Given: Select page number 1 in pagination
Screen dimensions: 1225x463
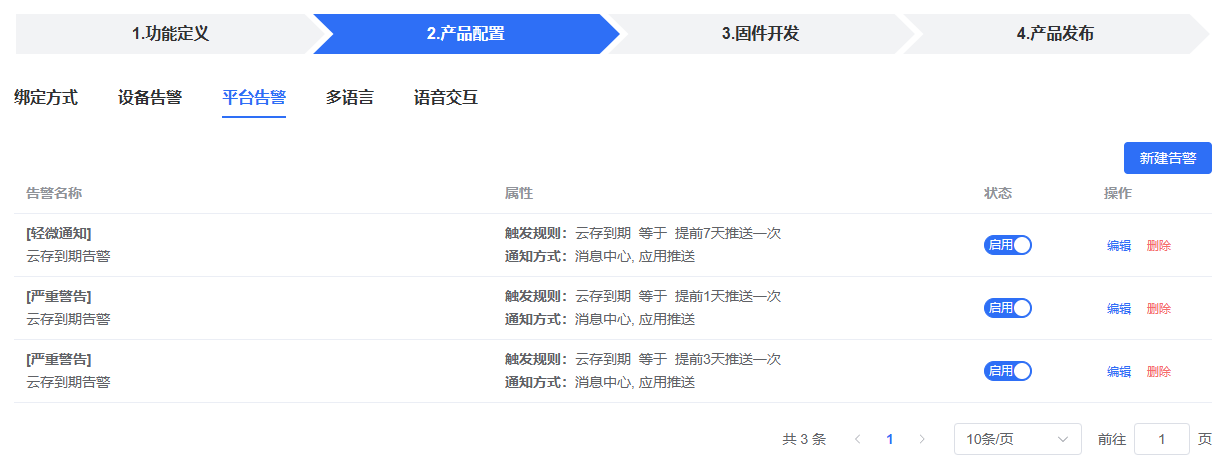Looking at the screenshot, I should 889,439.
